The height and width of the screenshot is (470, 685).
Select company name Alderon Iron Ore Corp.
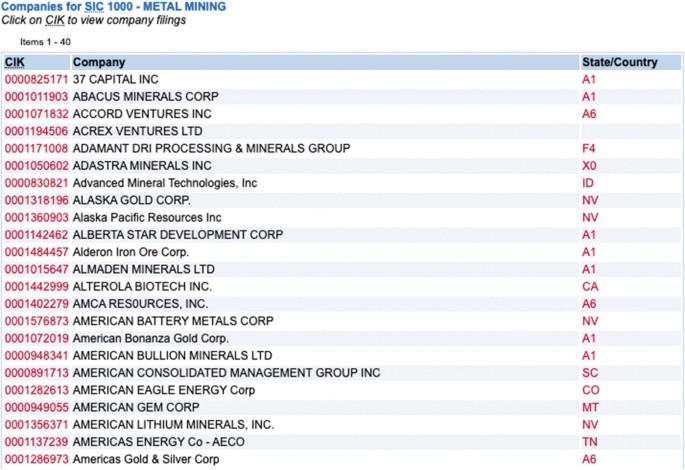point(131,252)
